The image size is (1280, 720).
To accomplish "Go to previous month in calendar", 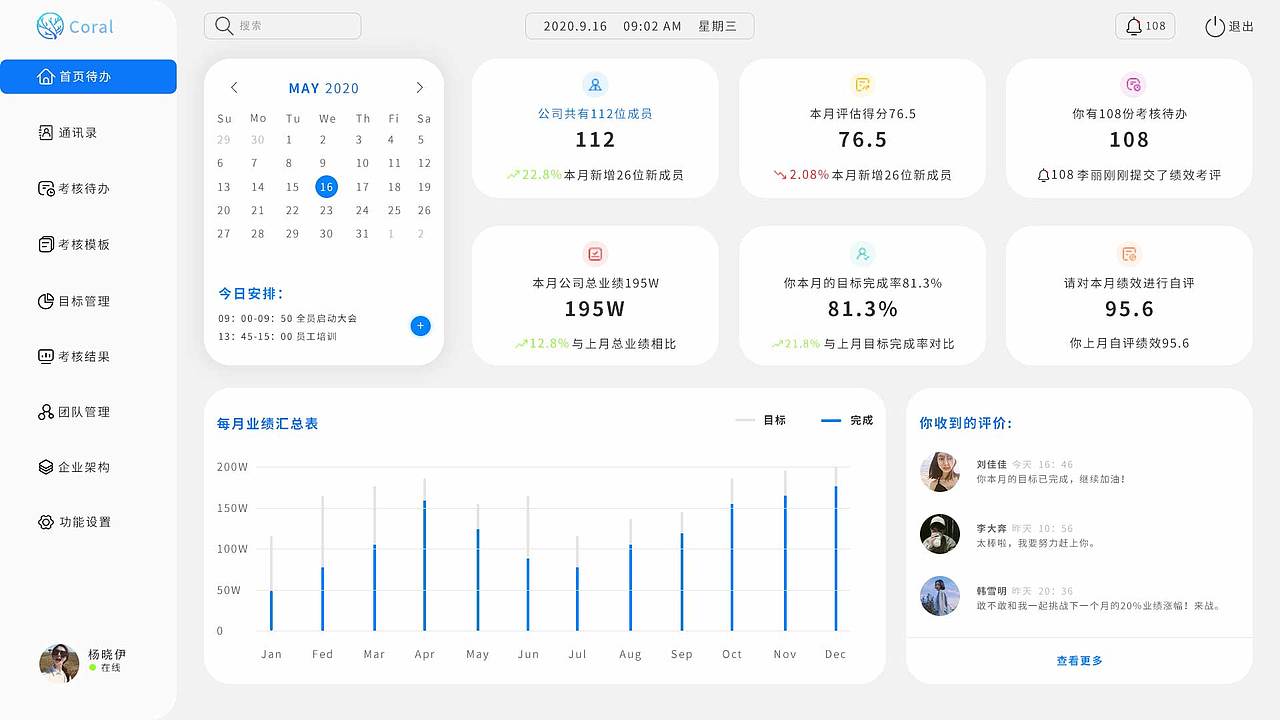I will (x=234, y=88).
